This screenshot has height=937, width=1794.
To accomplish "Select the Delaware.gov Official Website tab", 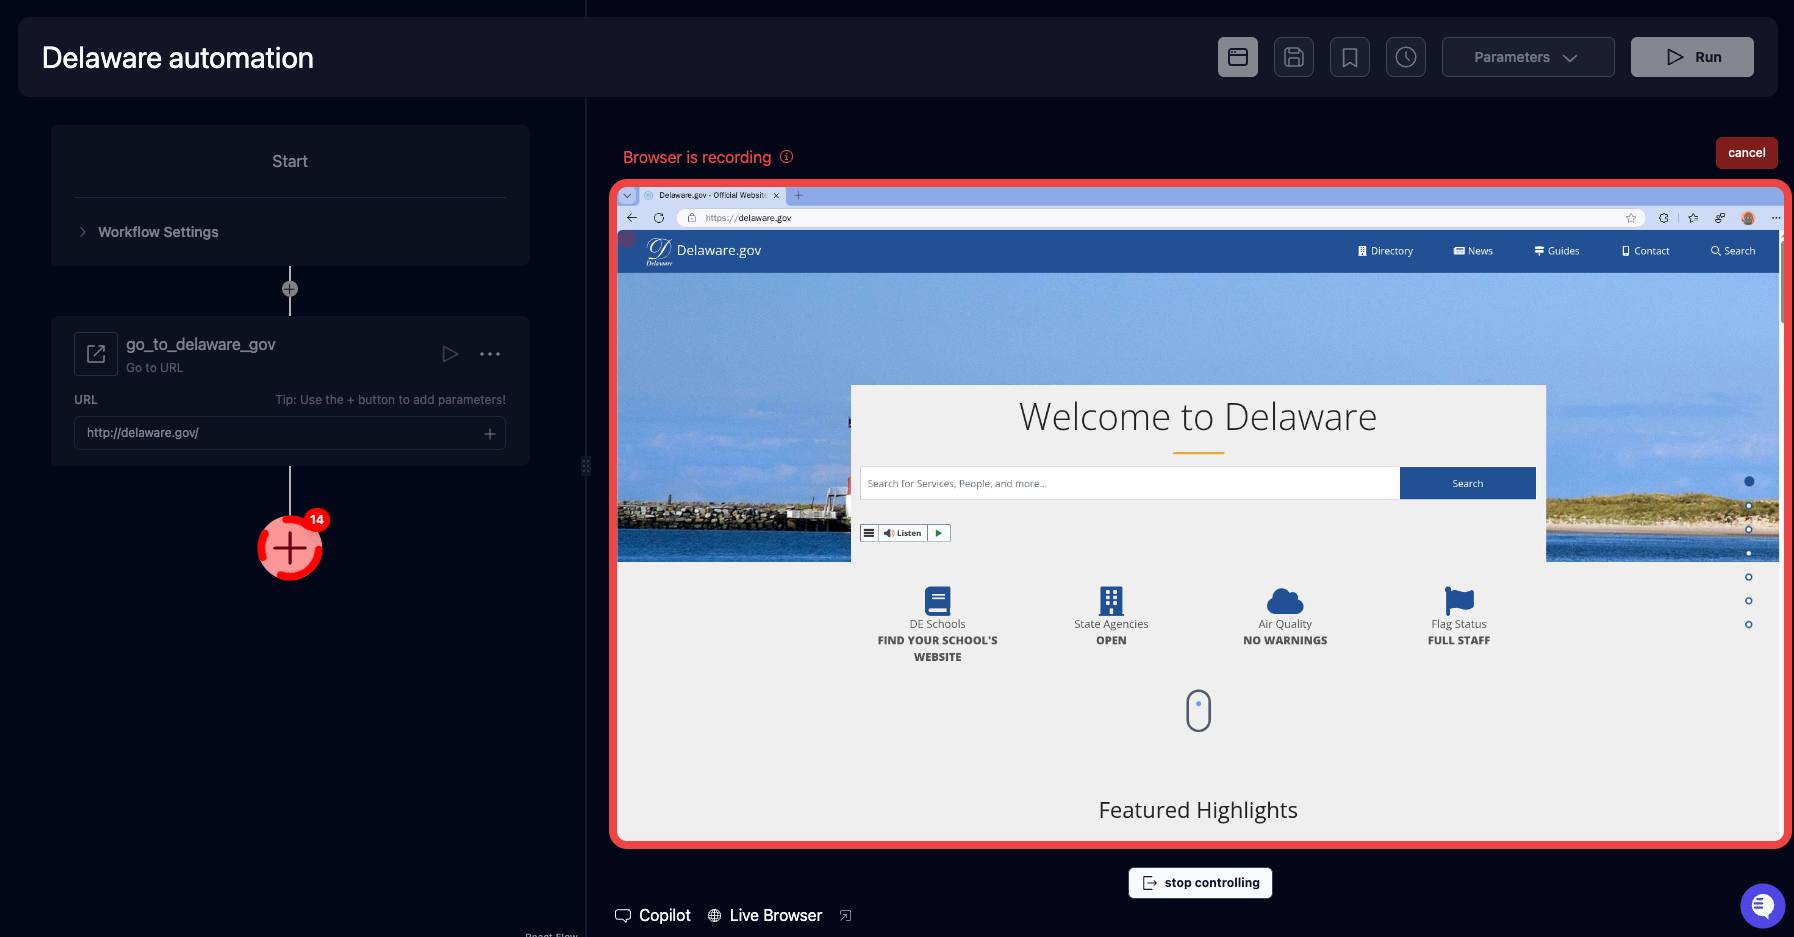I will (712, 196).
